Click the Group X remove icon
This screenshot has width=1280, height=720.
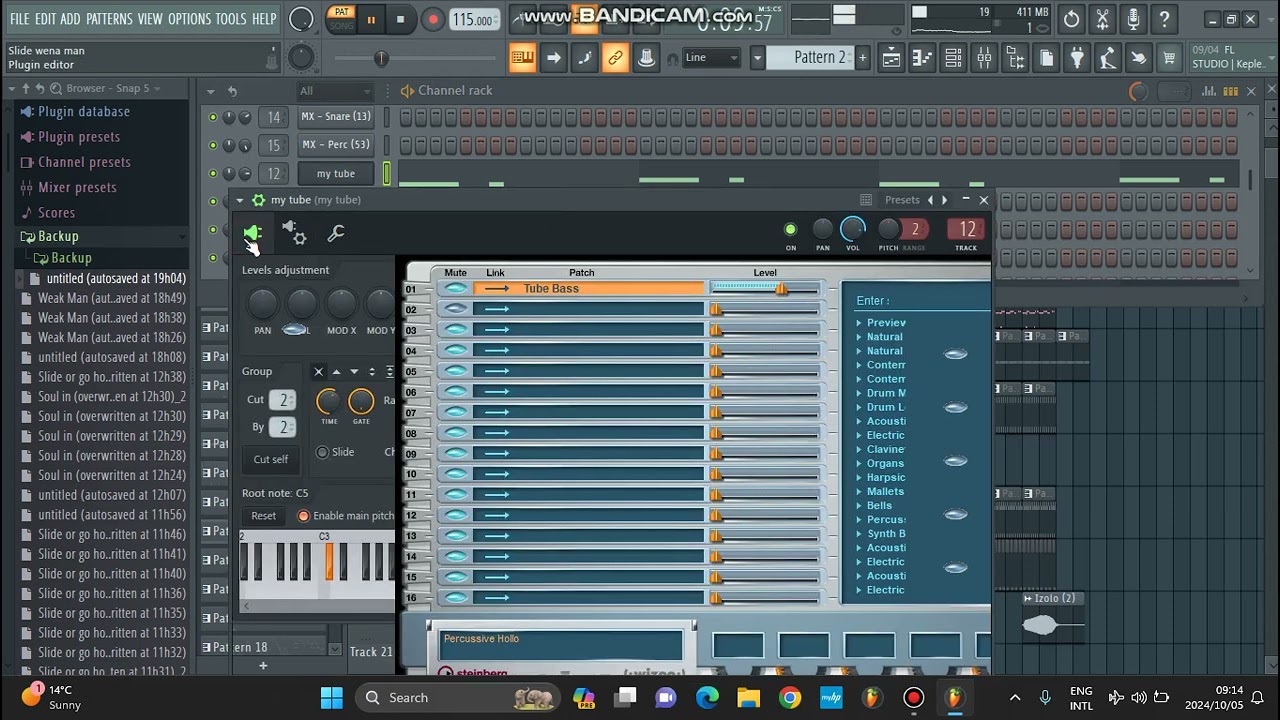pos(318,372)
